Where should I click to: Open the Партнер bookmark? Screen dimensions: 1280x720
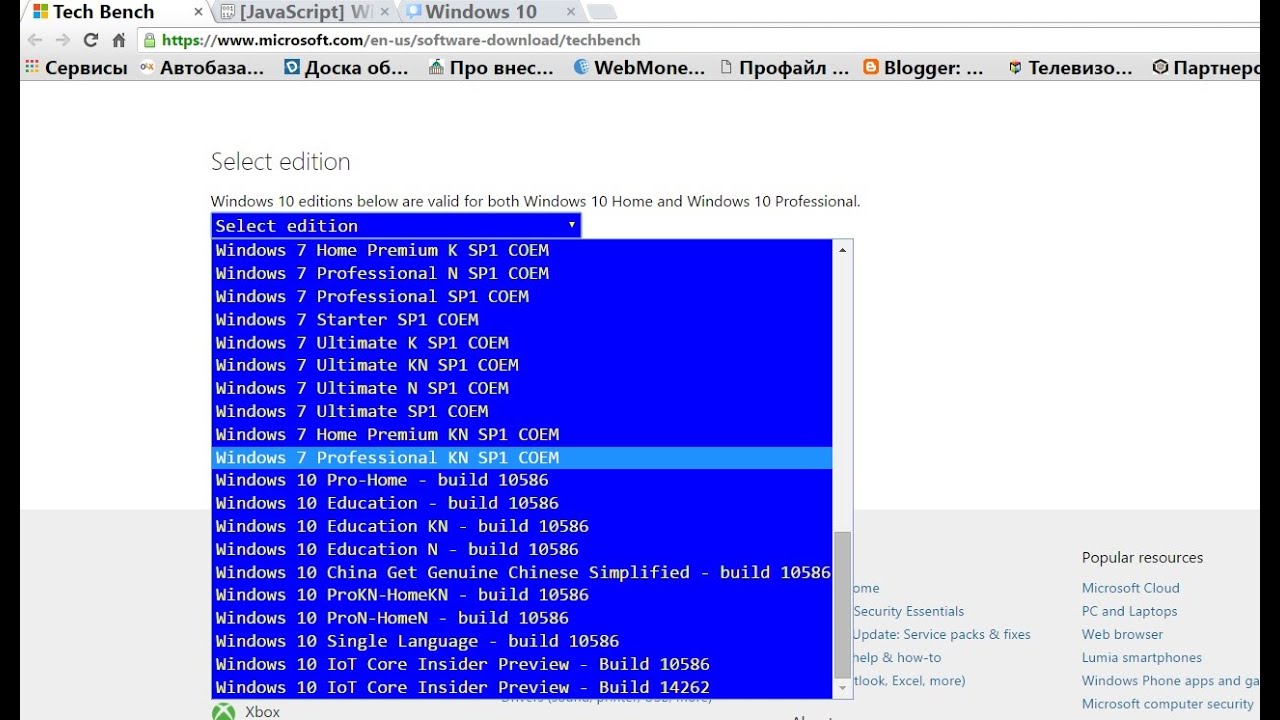(x=1206, y=68)
